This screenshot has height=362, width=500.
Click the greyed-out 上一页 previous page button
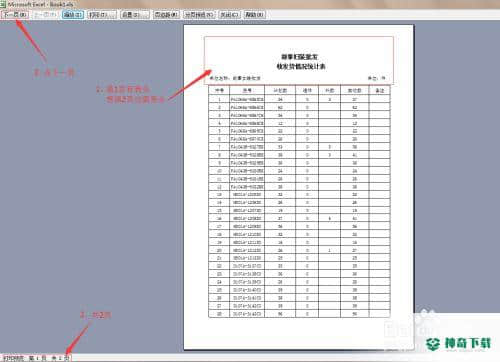click(46, 15)
